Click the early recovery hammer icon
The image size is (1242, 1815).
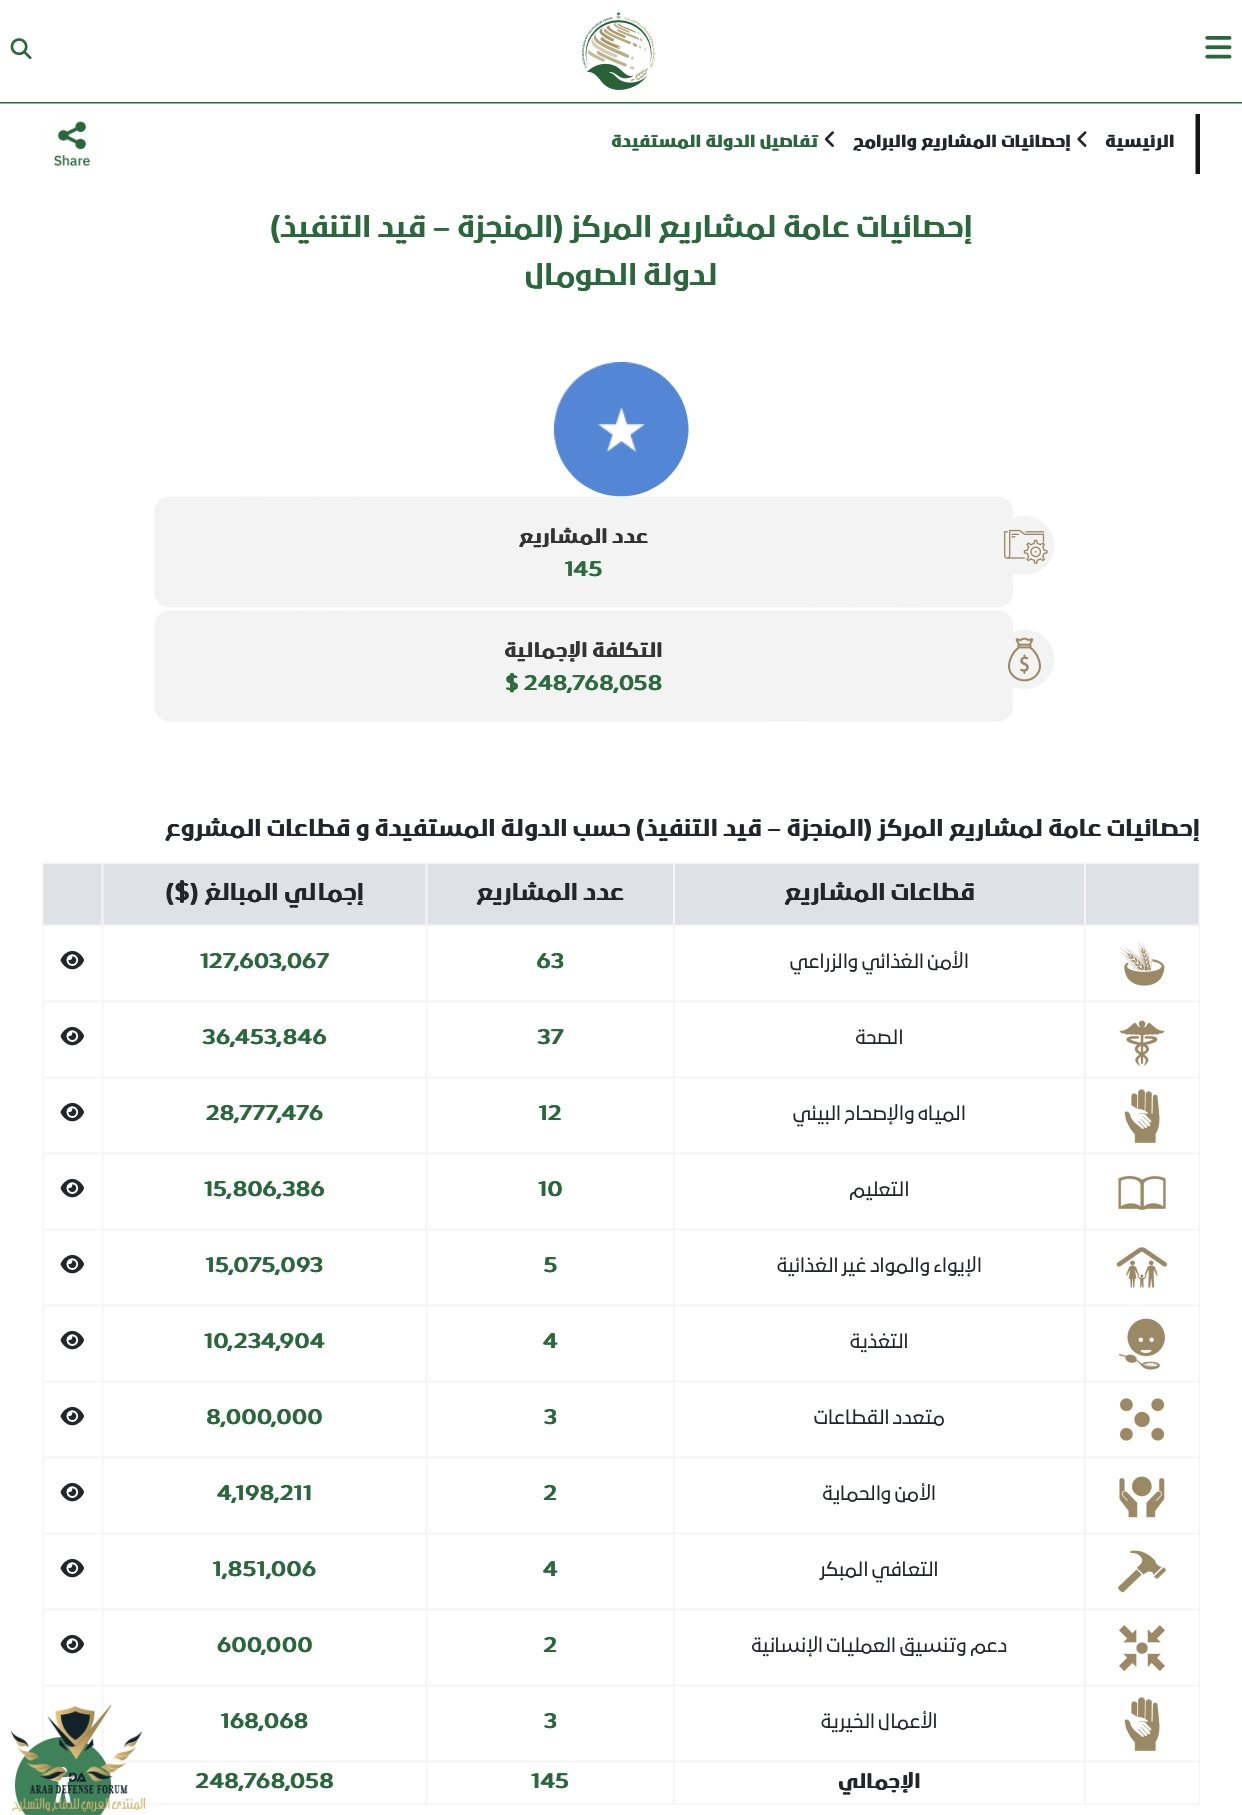[x=1142, y=1571]
